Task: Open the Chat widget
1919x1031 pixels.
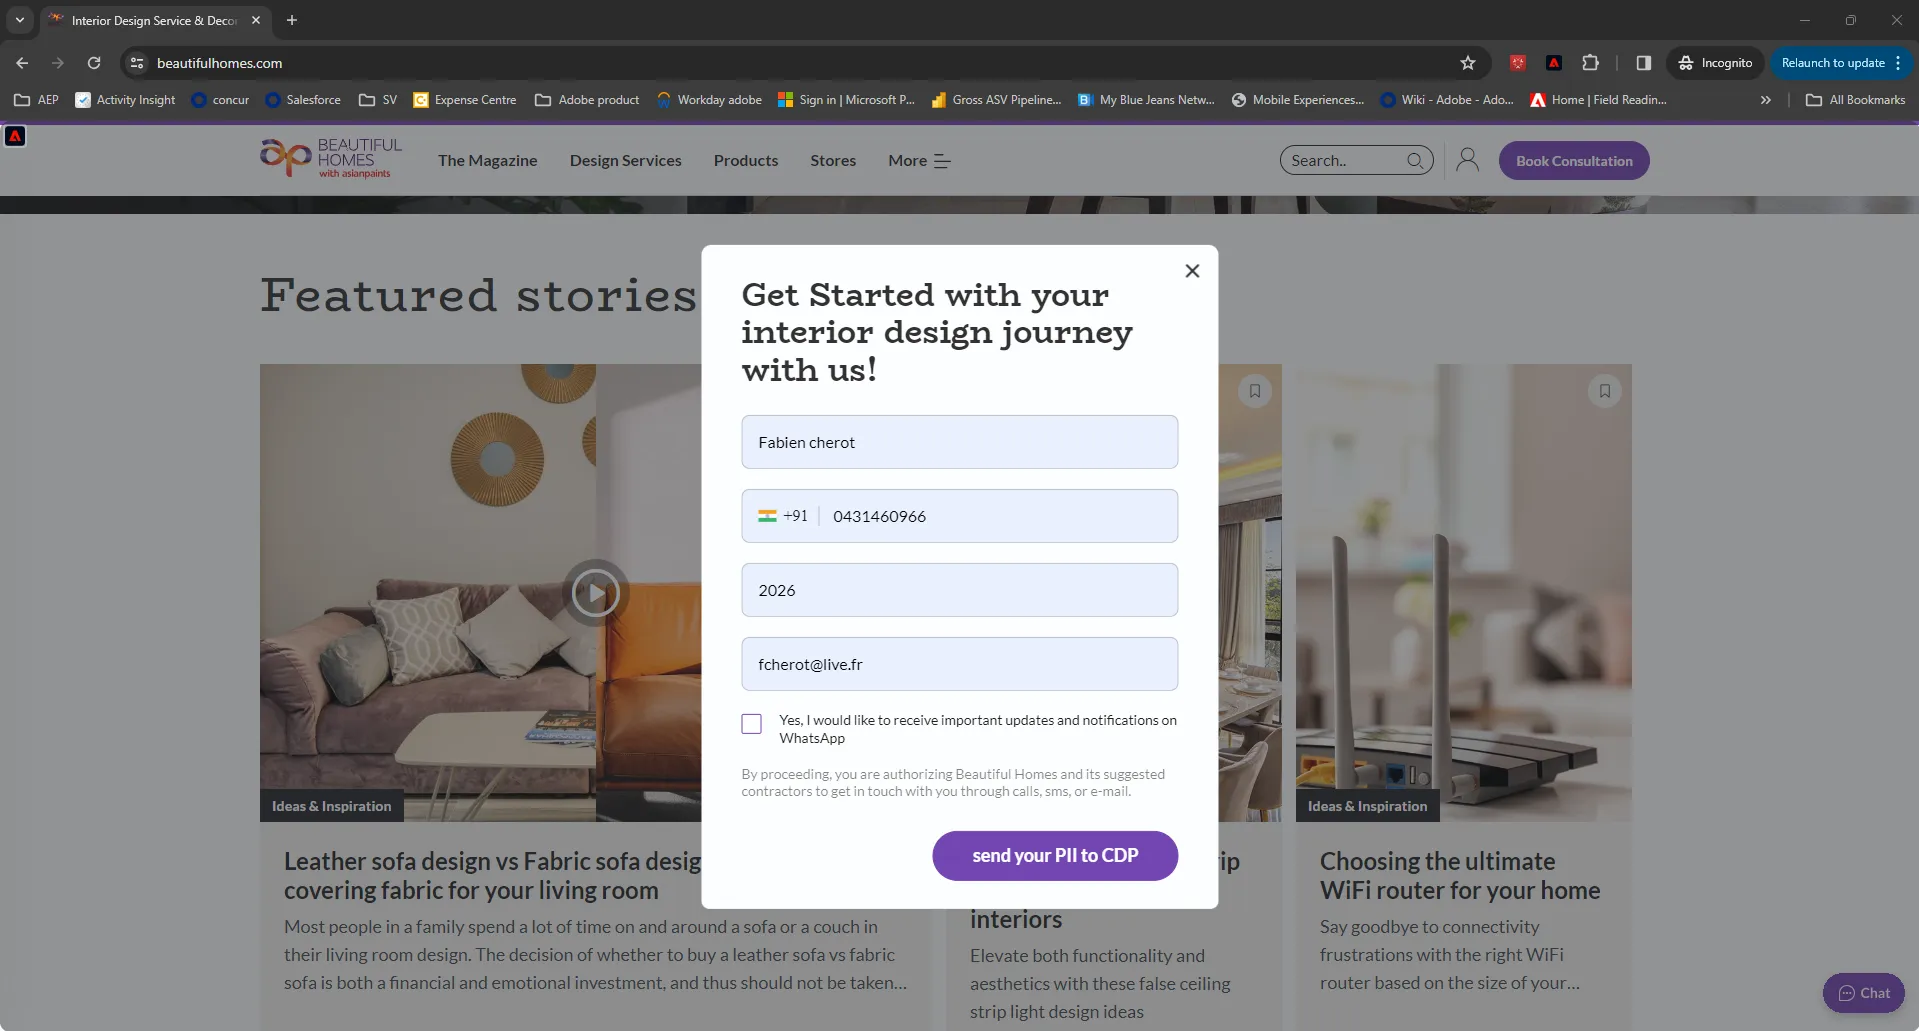Action: (1864, 993)
